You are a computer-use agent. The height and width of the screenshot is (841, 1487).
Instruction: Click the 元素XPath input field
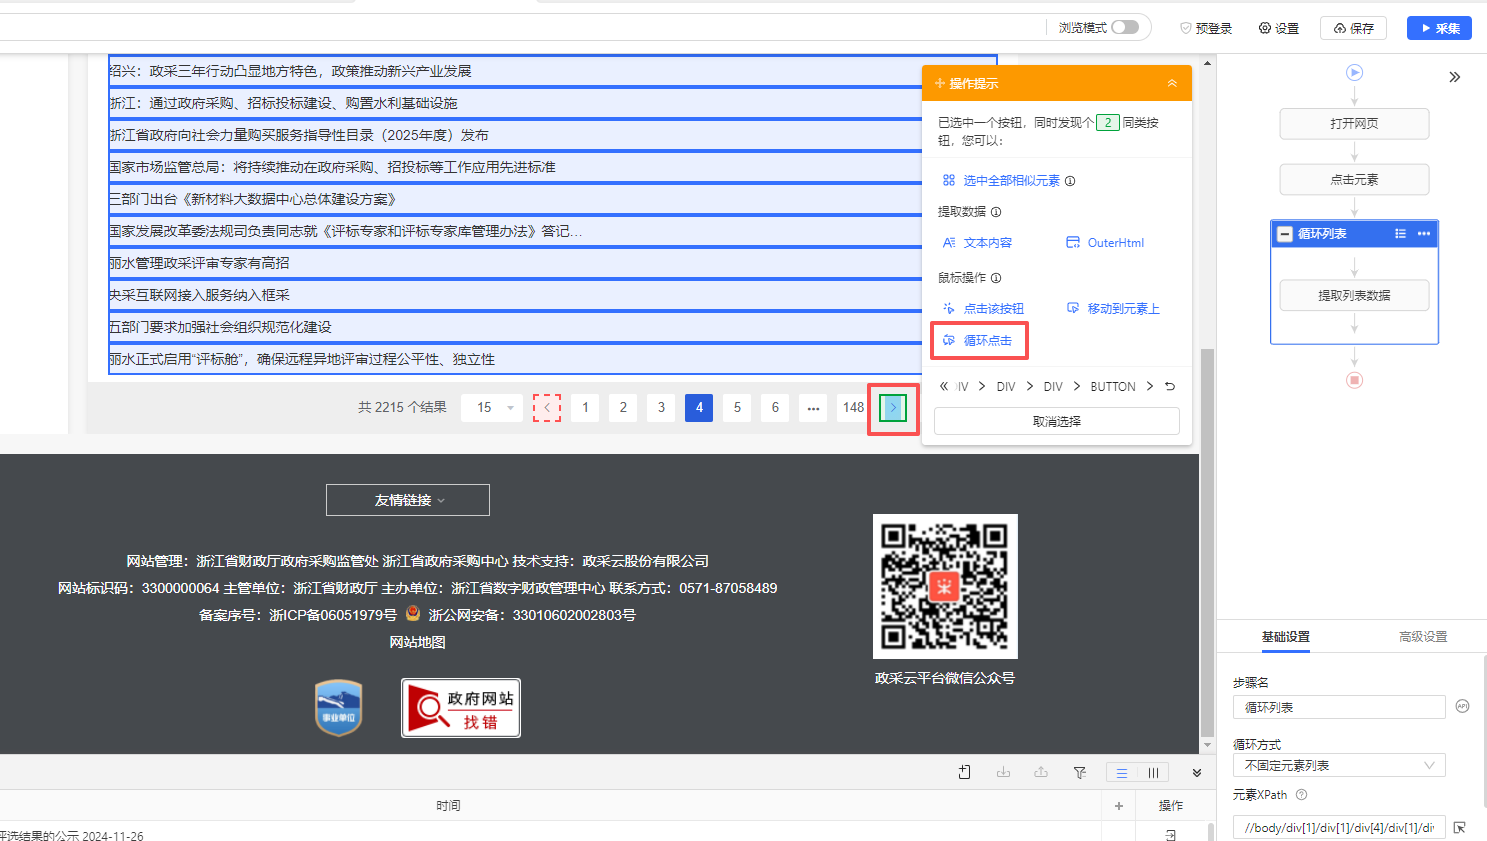[x=1339, y=828]
